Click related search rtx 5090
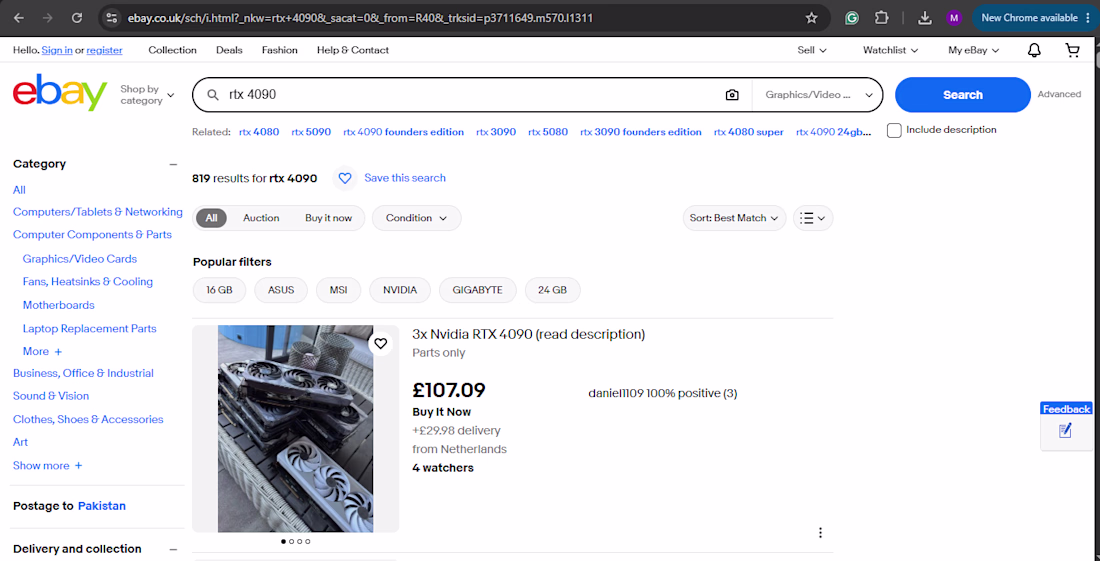 click(311, 132)
